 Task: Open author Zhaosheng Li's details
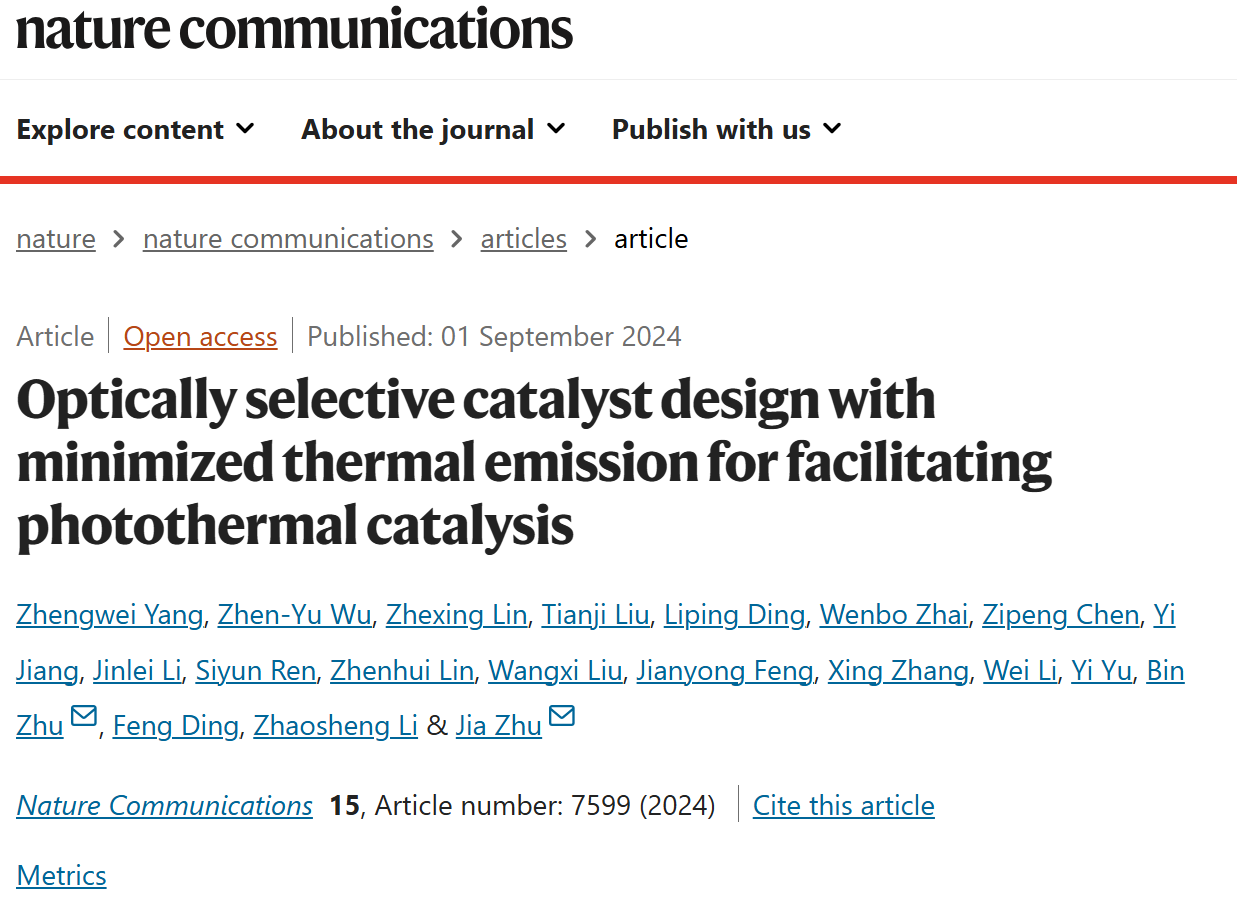[336, 726]
